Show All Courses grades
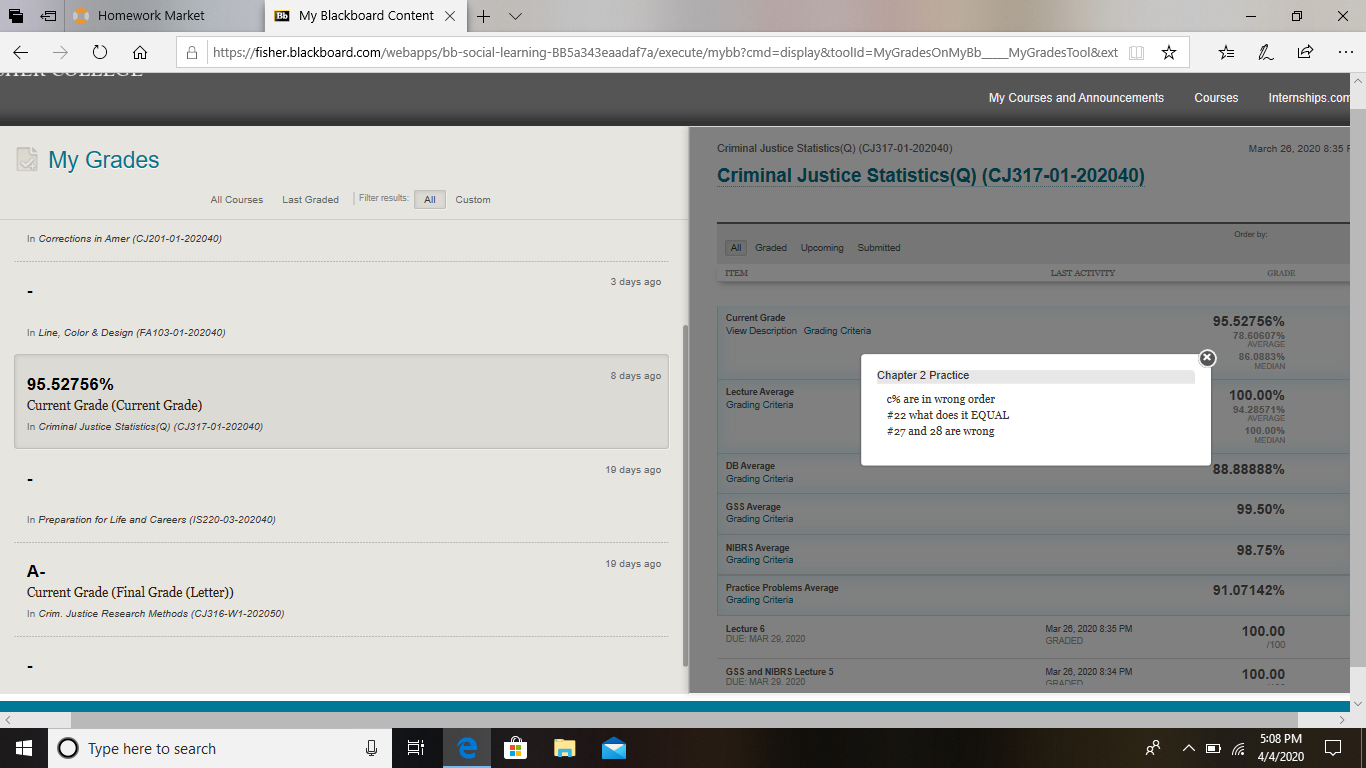 [237, 200]
